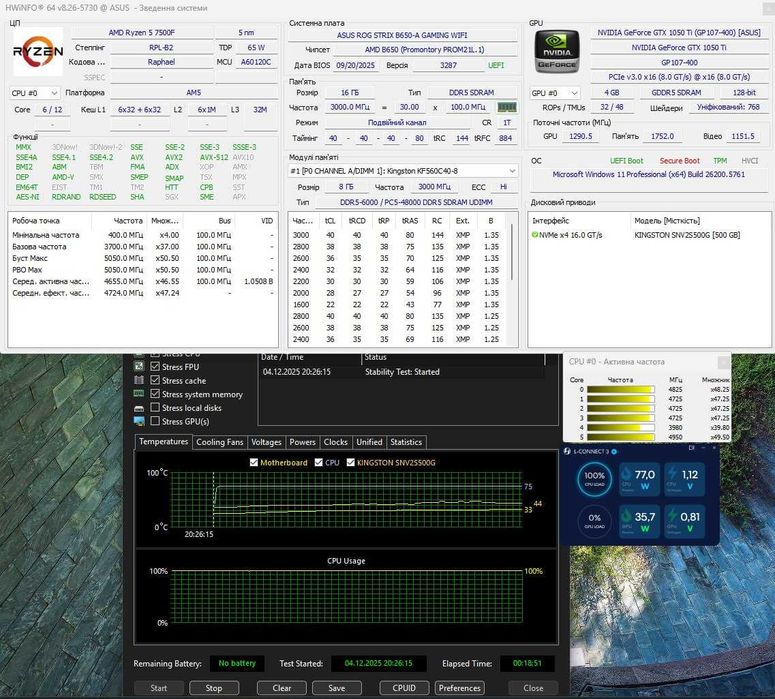Click the CPU voltage 1,12 V tile in L-Connect
Screen dimensions: 775x699
coord(685,478)
